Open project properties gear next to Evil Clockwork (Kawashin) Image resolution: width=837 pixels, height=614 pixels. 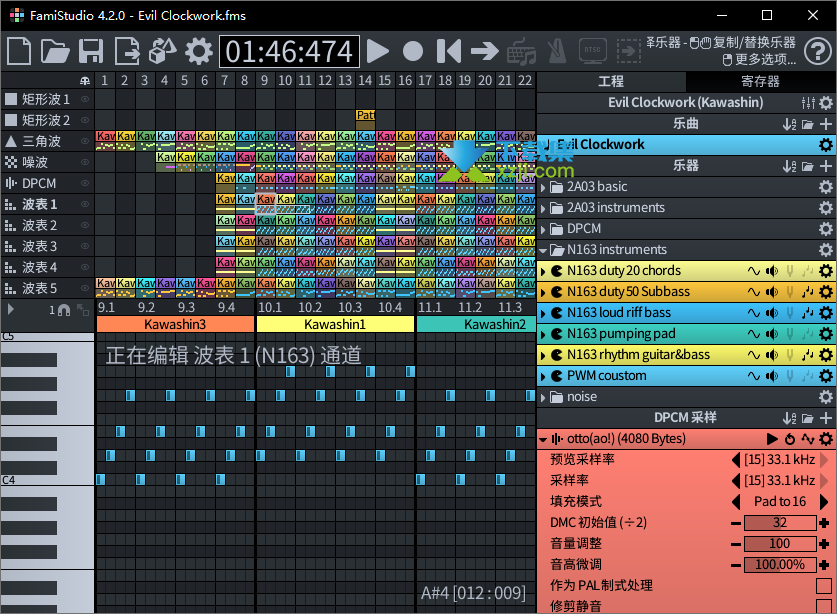826,103
